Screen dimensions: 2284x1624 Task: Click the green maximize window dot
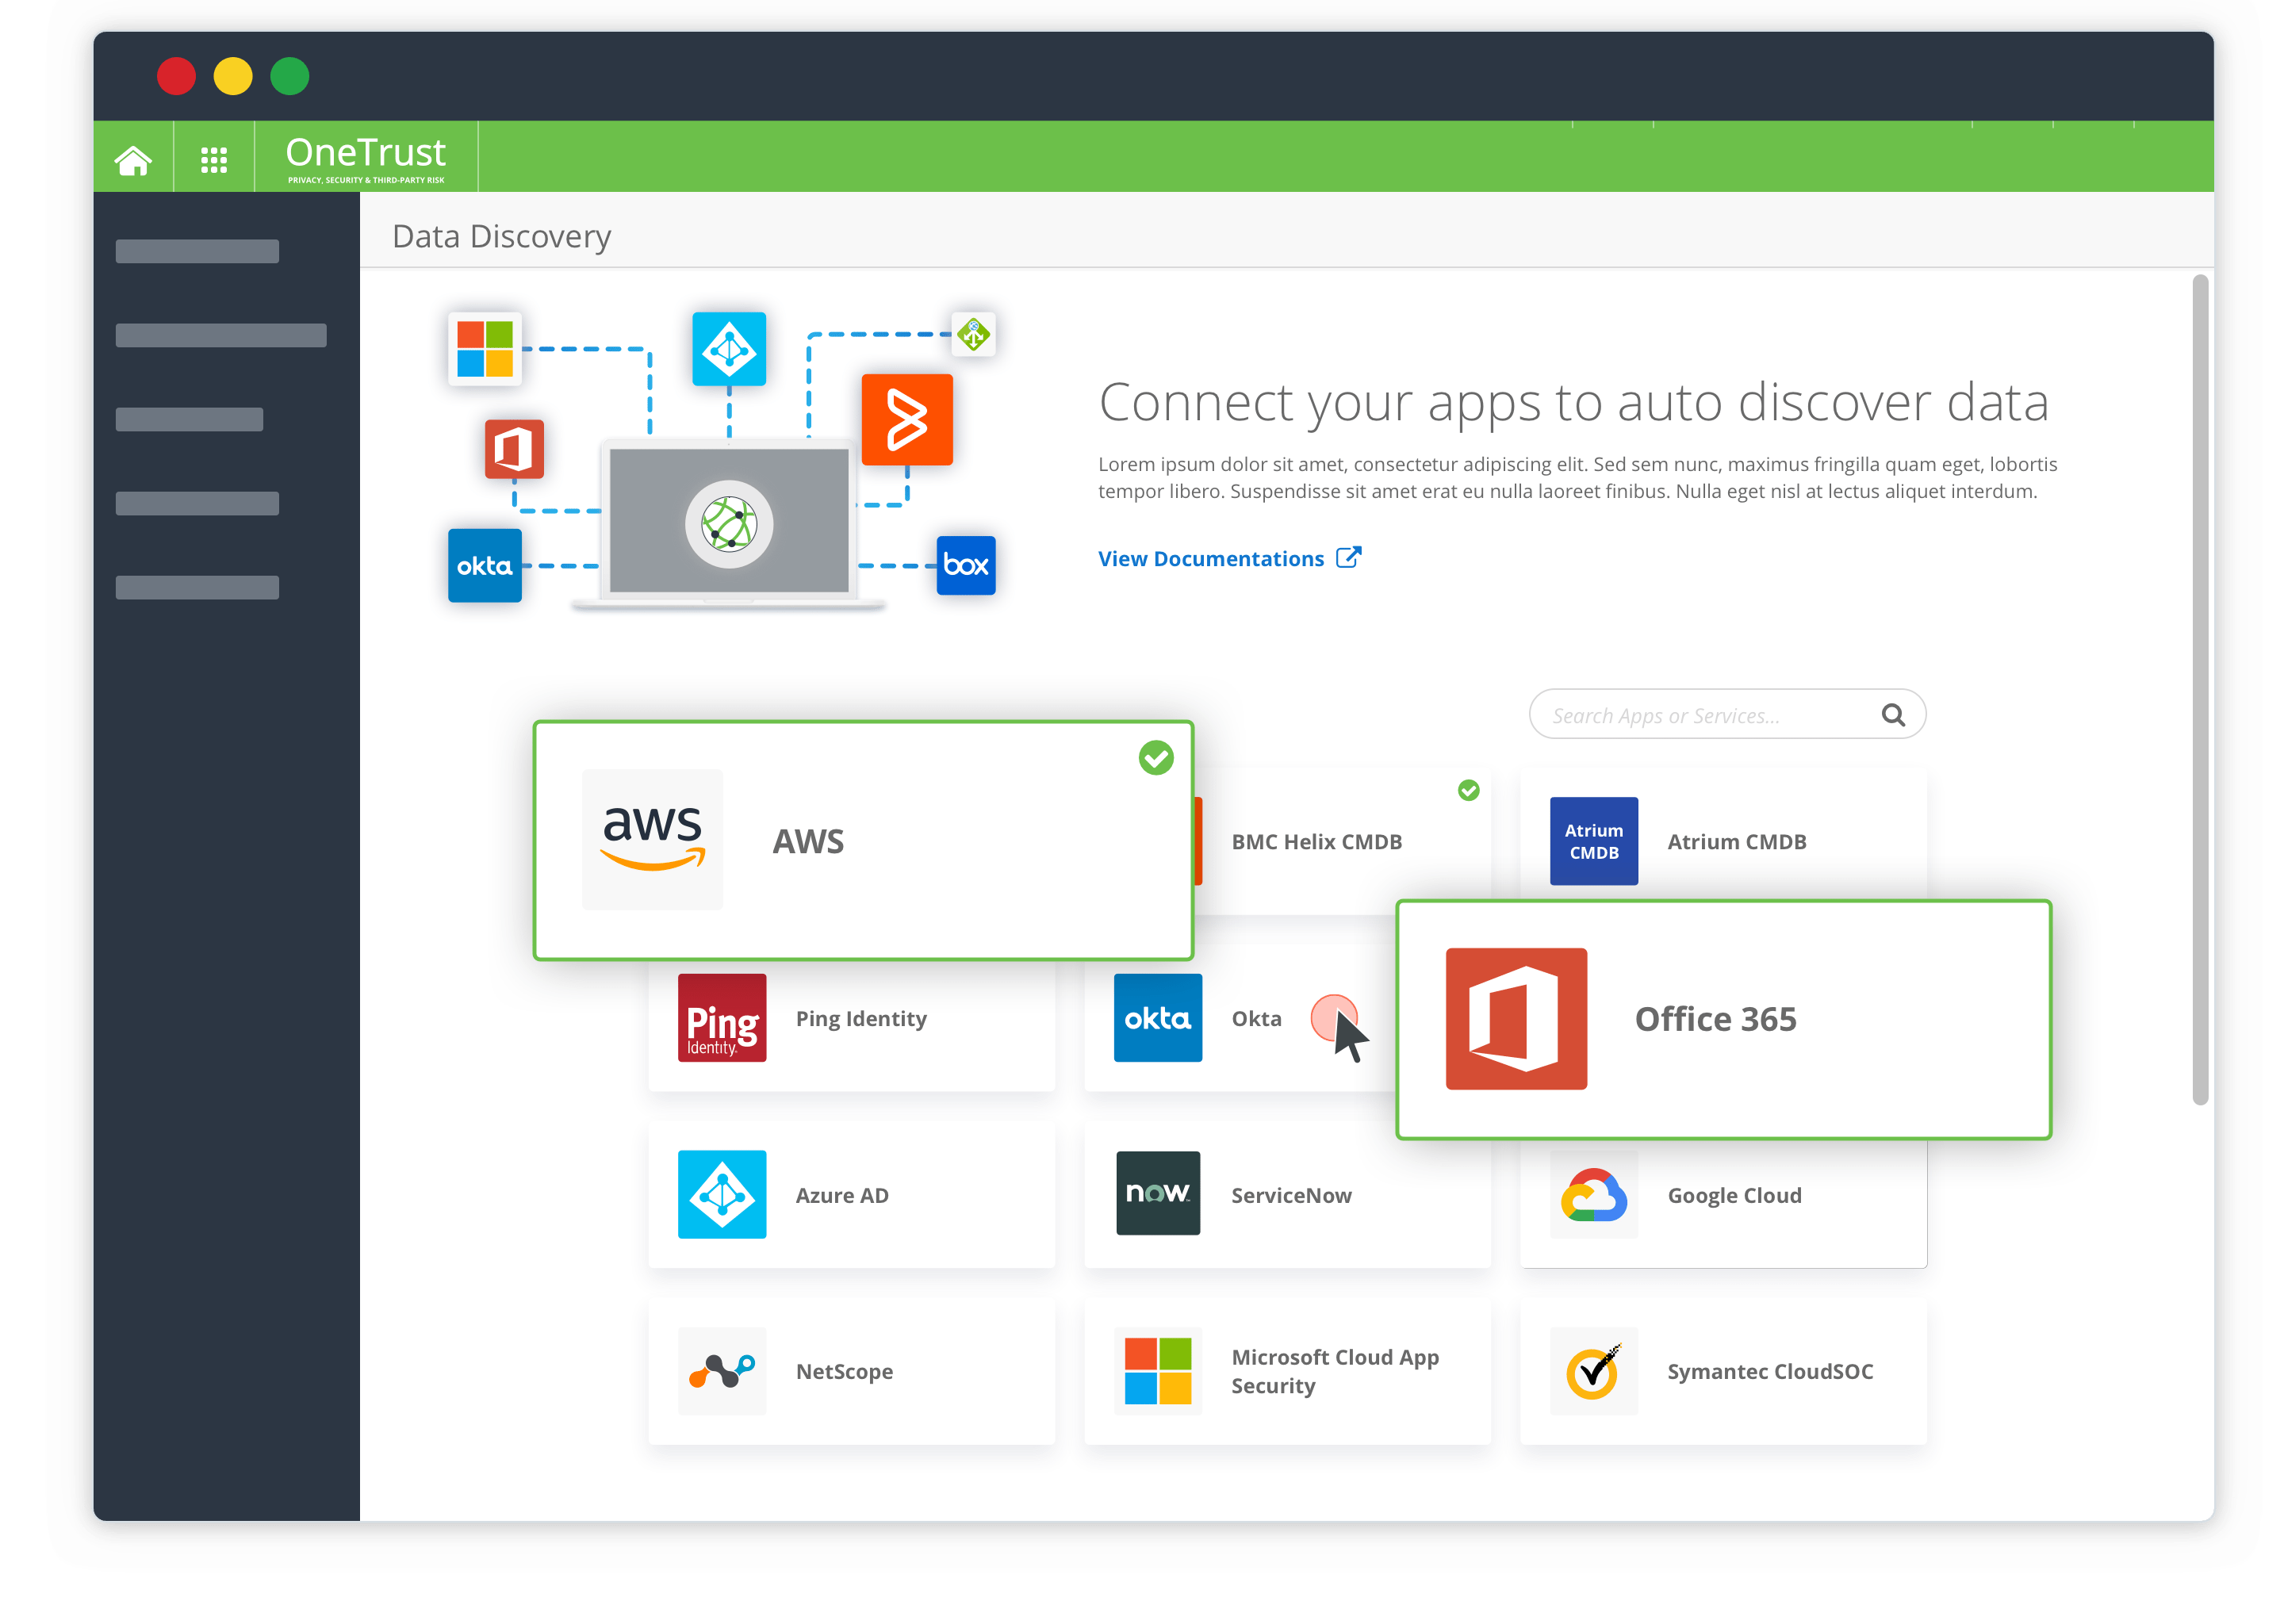289,76
